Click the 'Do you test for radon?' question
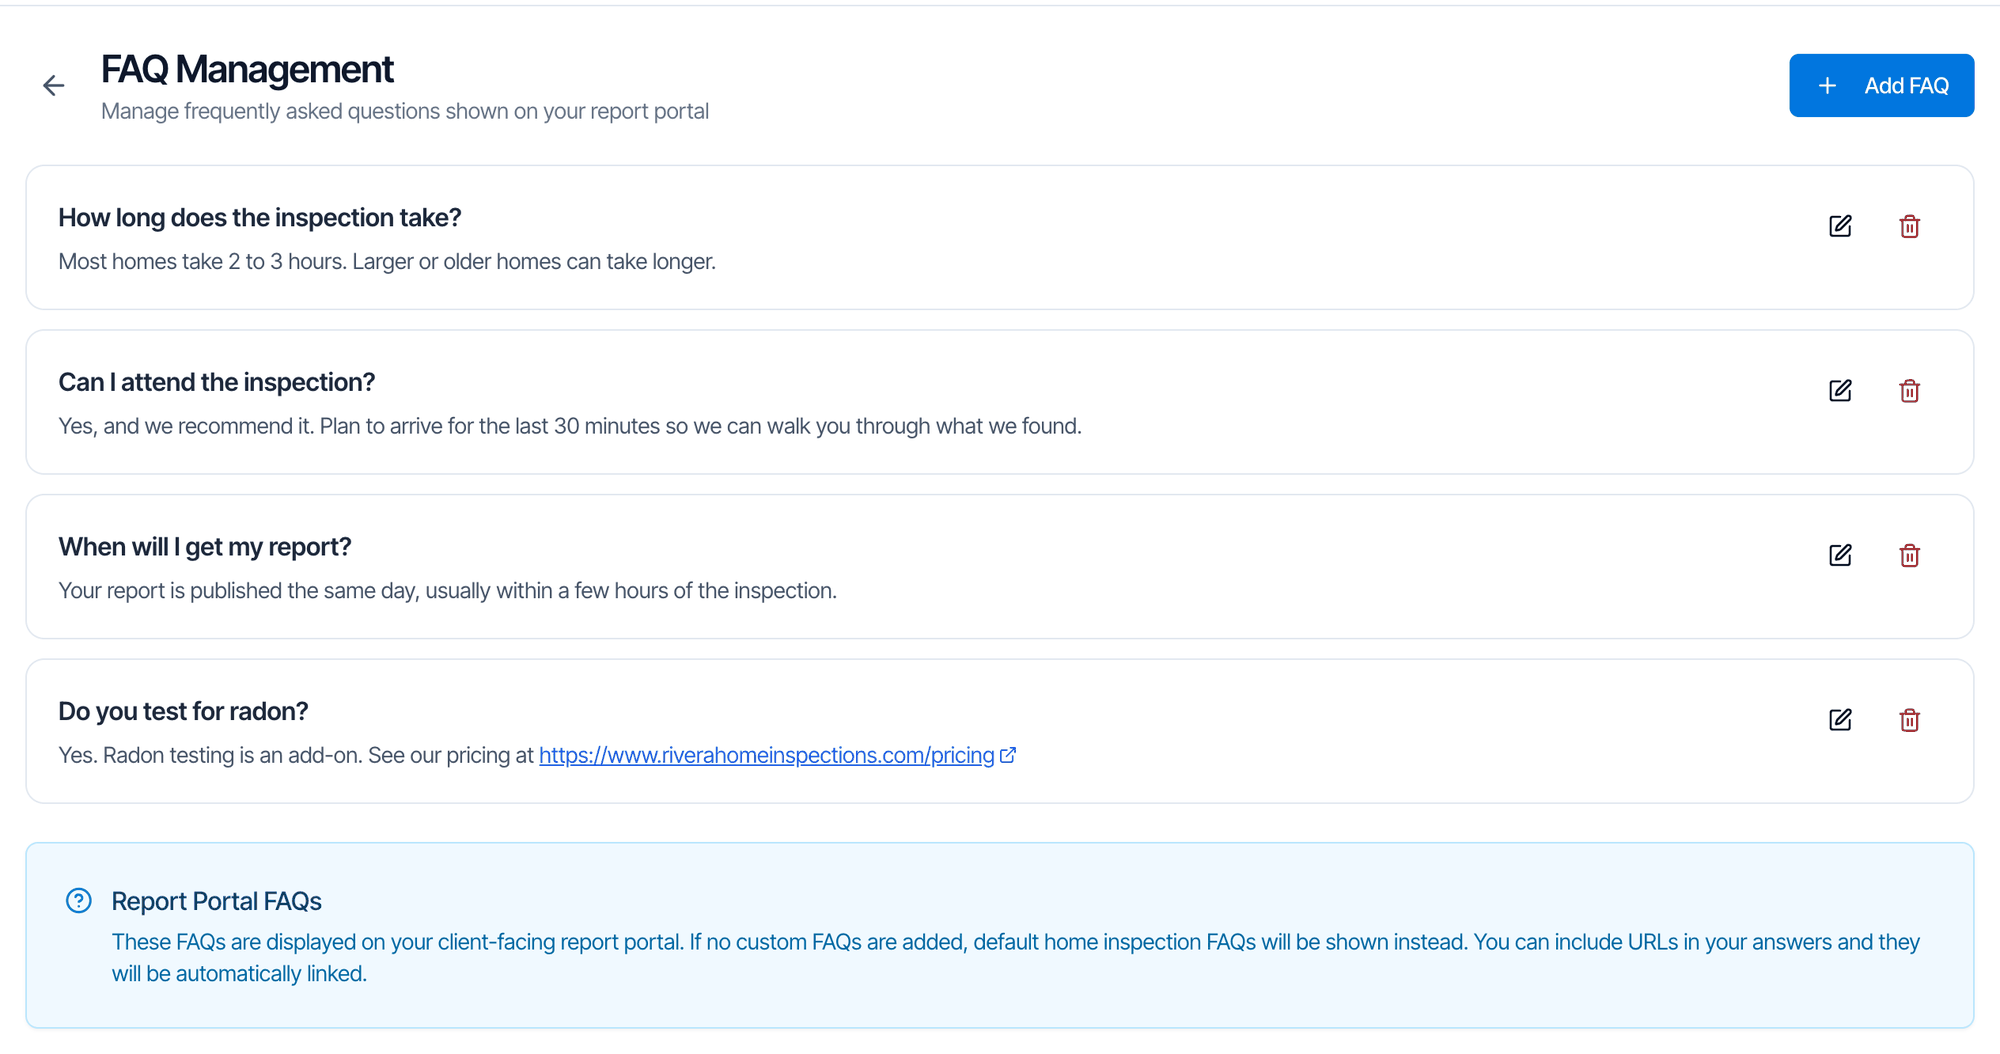2000x1054 pixels. coord(183,712)
